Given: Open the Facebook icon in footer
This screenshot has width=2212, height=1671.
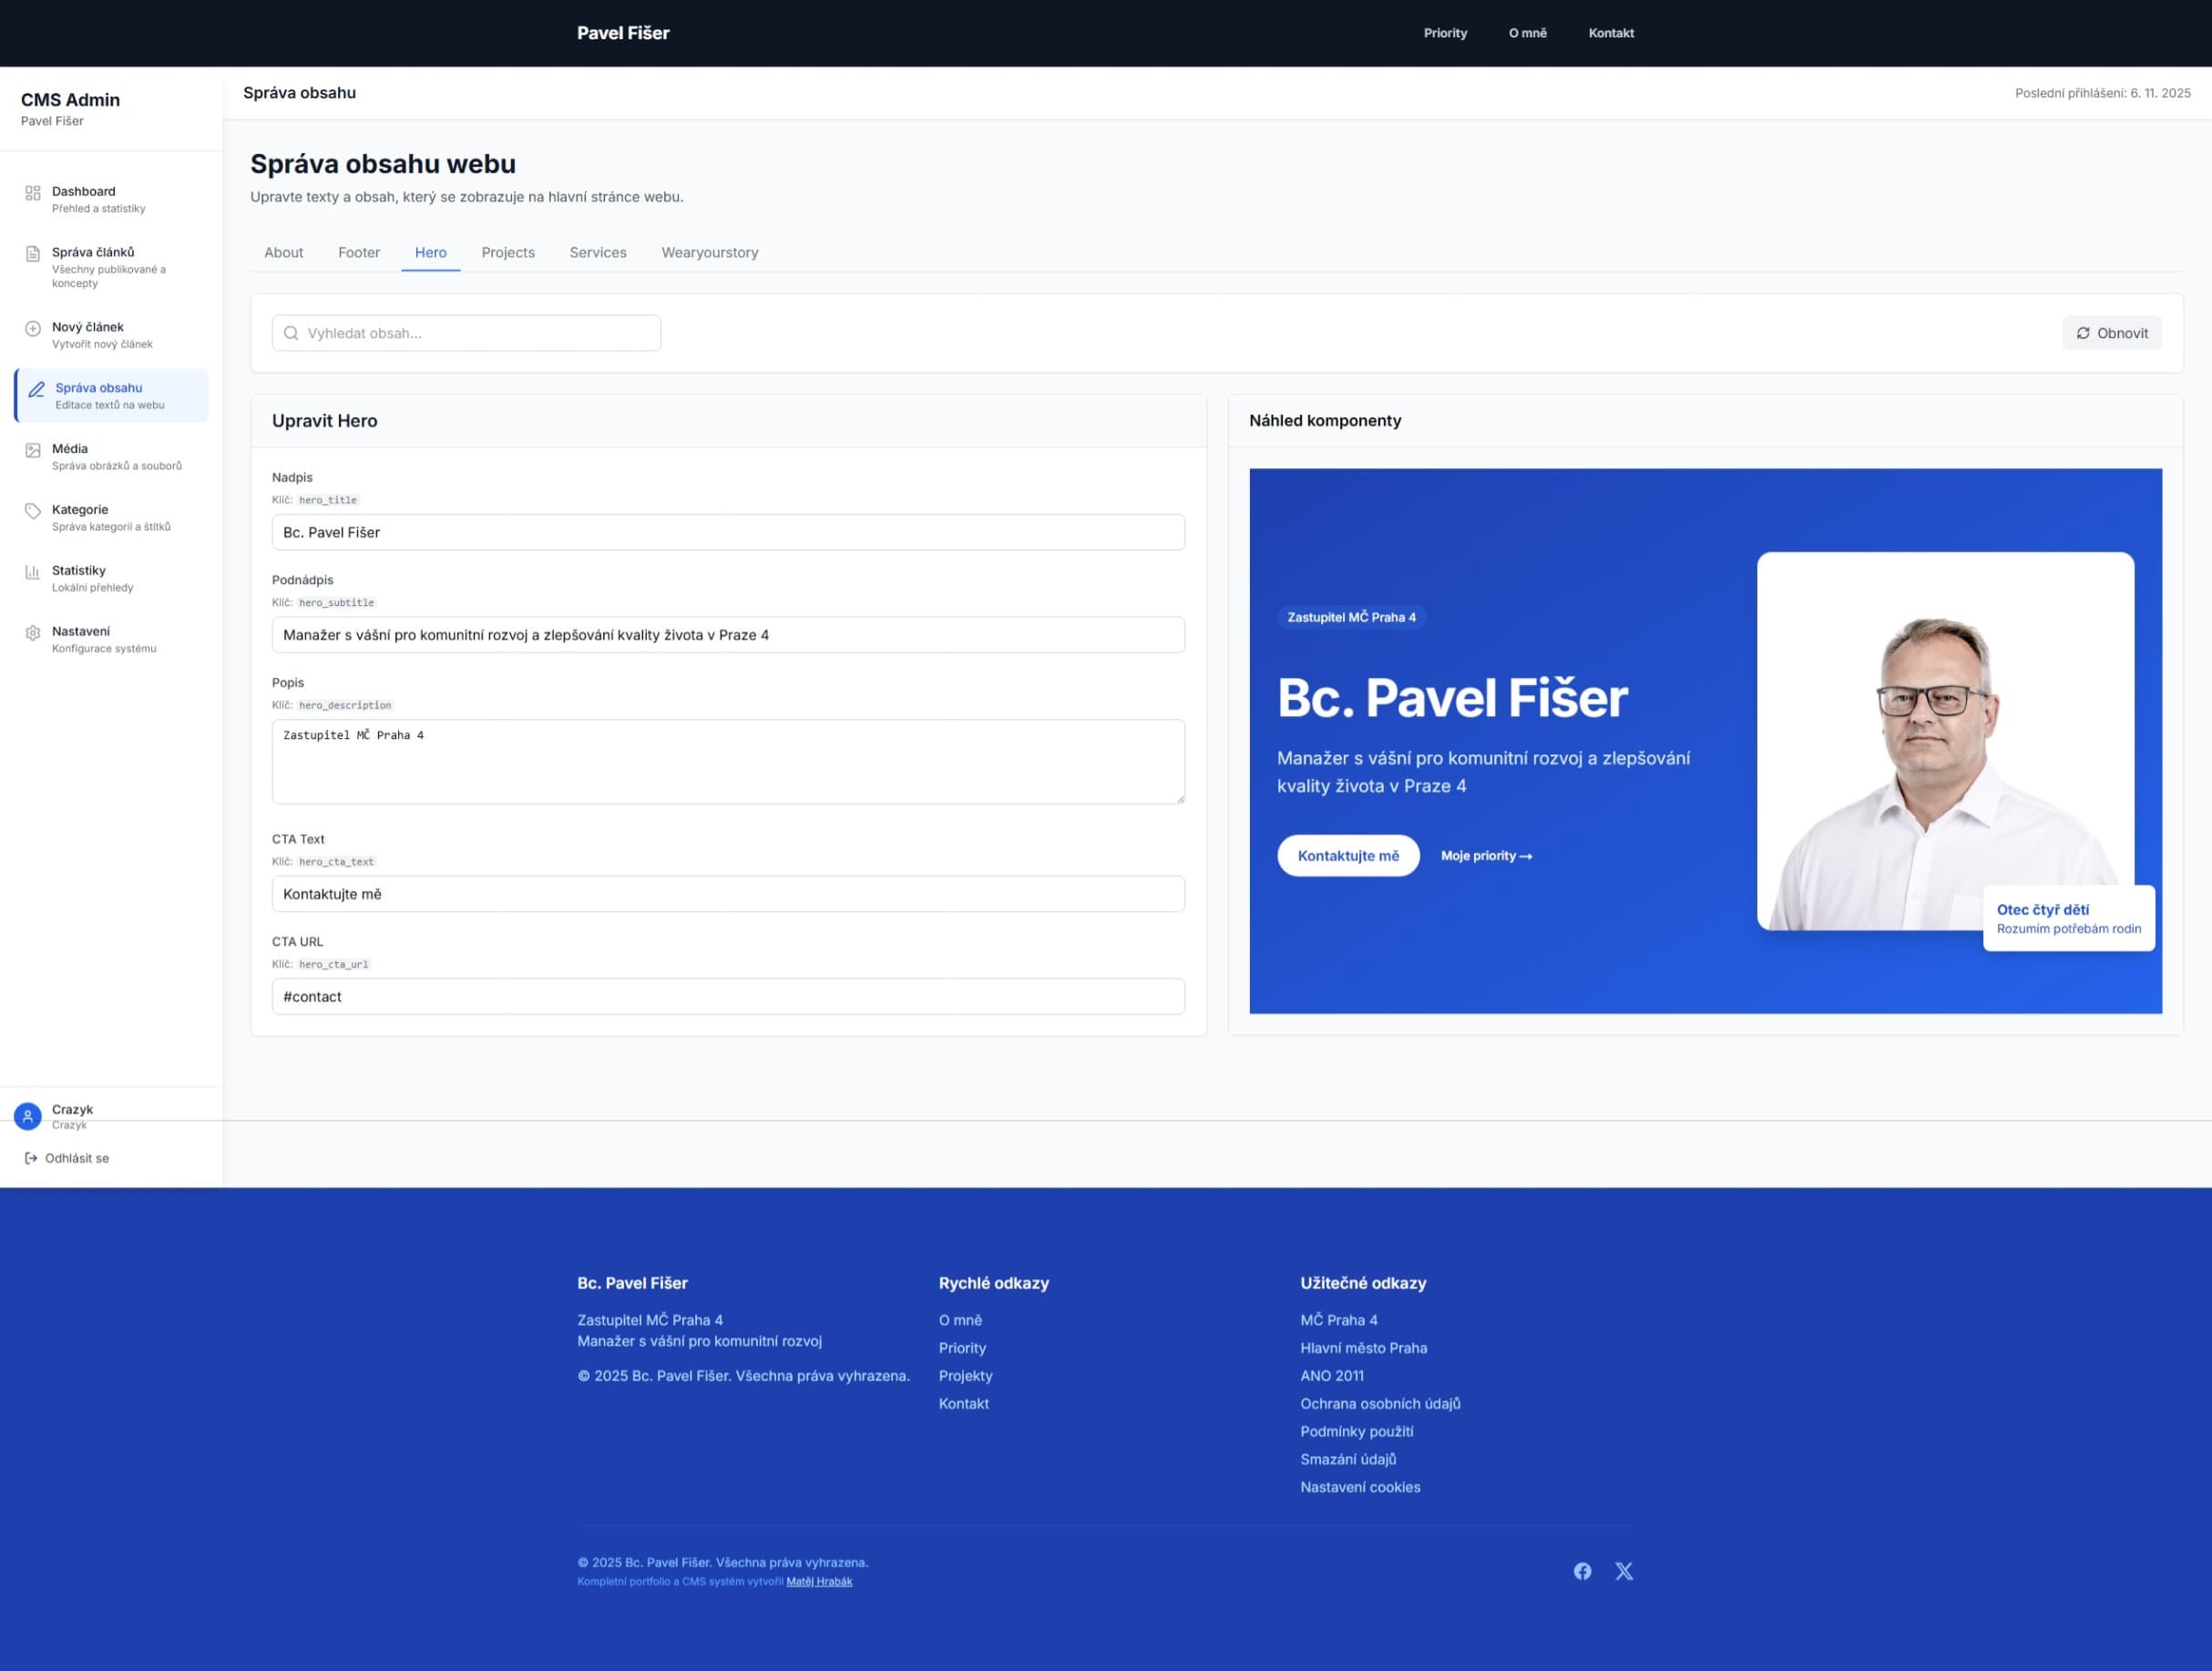Looking at the screenshot, I should pyautogui.click(x=1582, y=1571).
